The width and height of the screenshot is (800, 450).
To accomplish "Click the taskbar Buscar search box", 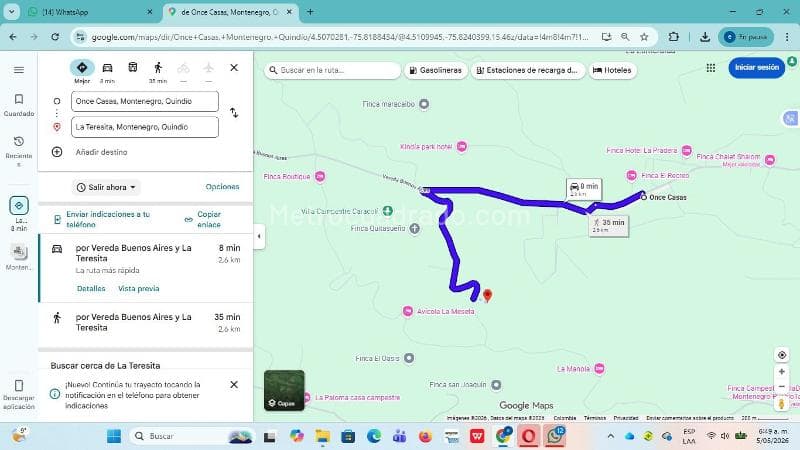I will click(x=191, y=436).
